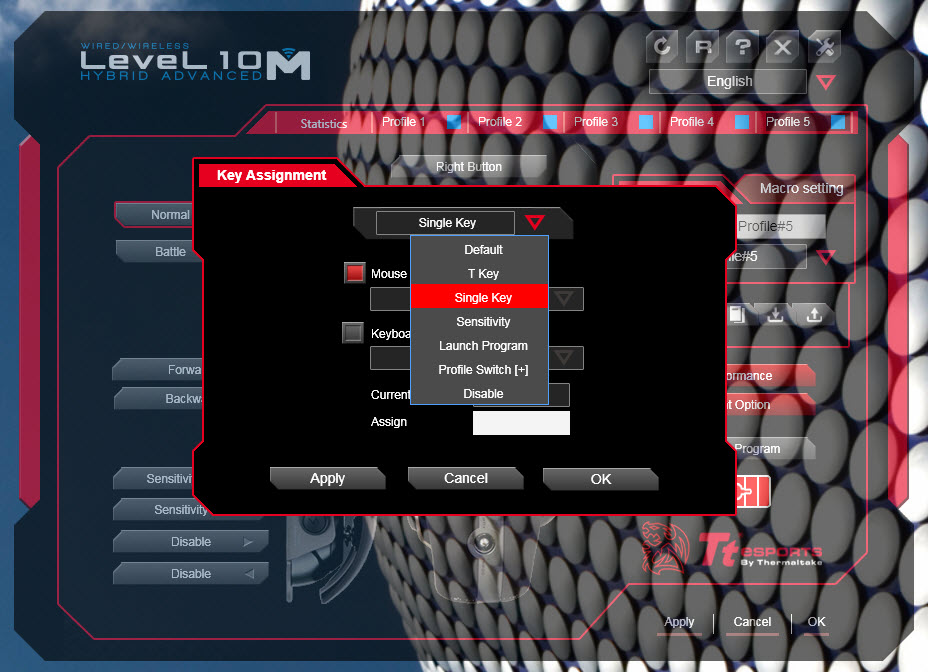Click the Disable button with right-pointing arrow

tap(191, 542)
